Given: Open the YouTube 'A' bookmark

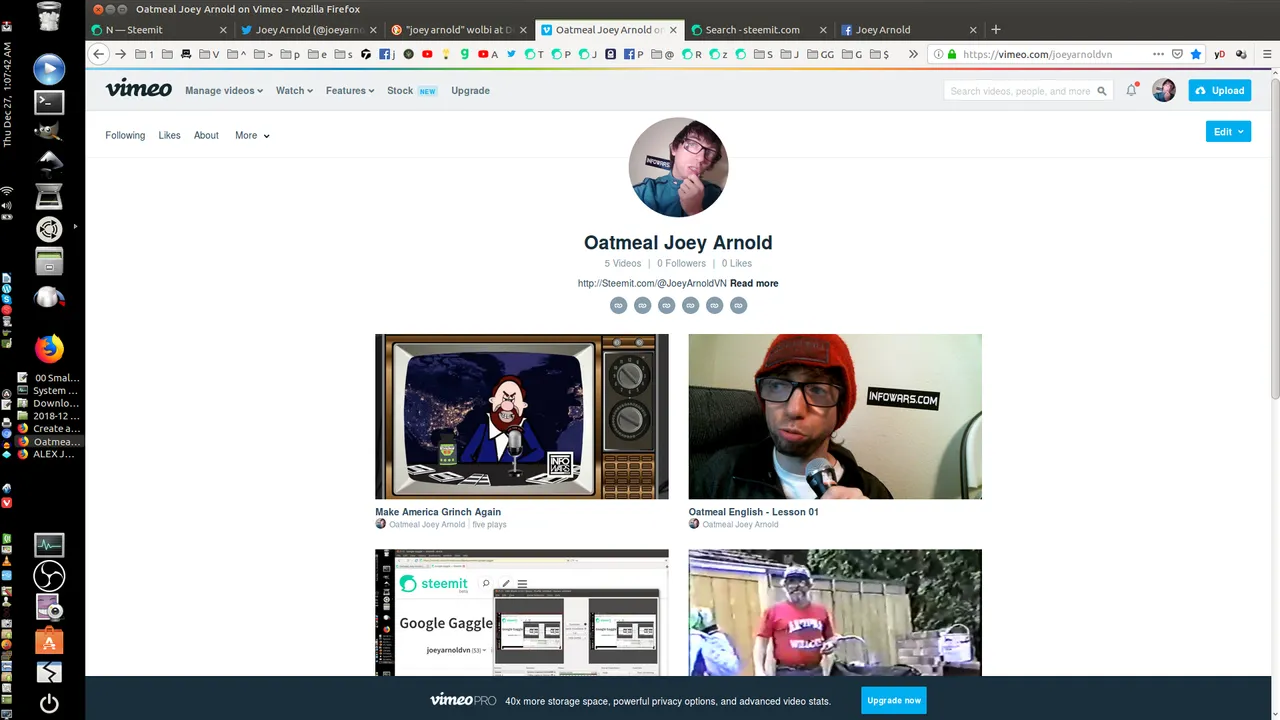Looking at the screenshot, I should coord(488,54).
